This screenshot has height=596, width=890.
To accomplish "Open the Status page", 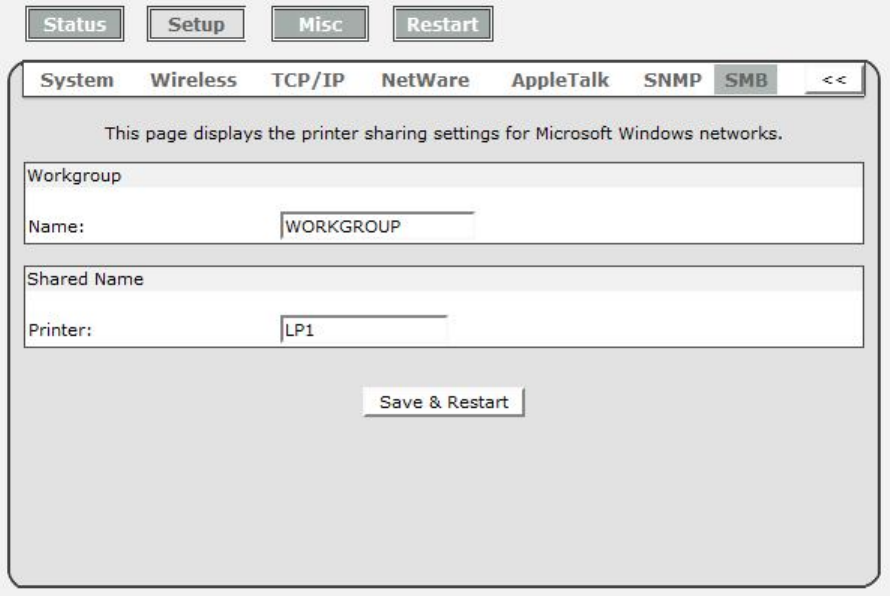I will (73, 23).
